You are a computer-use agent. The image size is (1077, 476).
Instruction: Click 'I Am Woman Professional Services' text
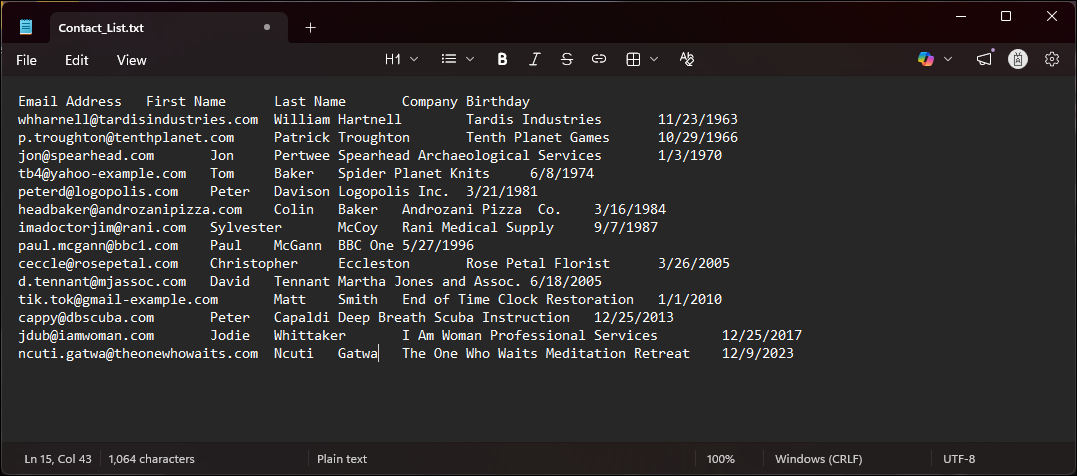[x=530, y=336]
